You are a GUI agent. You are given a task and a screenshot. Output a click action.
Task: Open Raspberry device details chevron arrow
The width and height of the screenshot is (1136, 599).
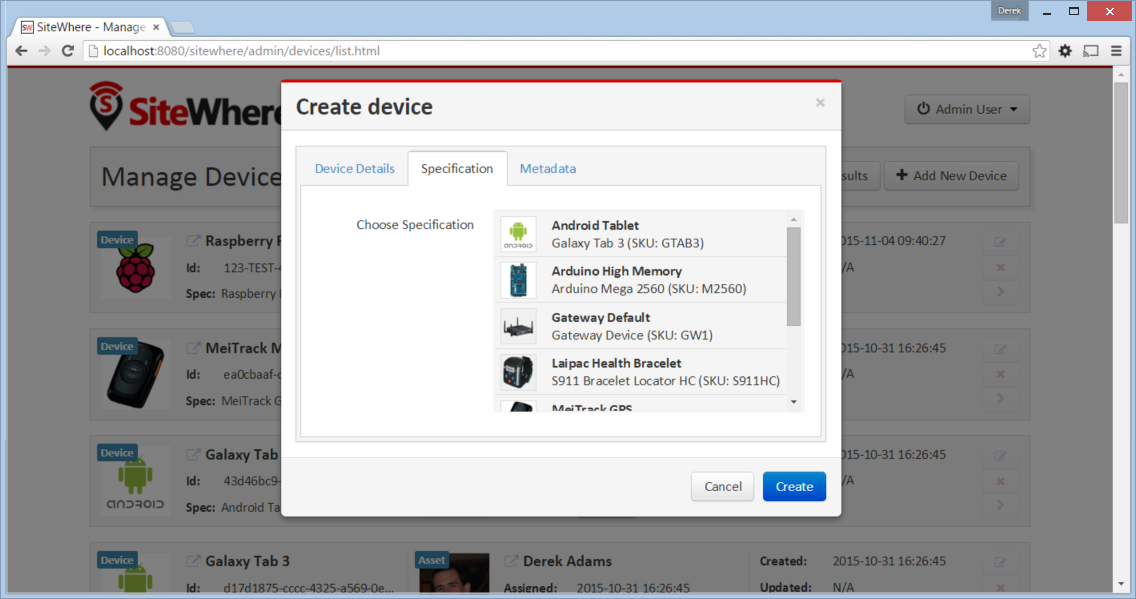1001,292
